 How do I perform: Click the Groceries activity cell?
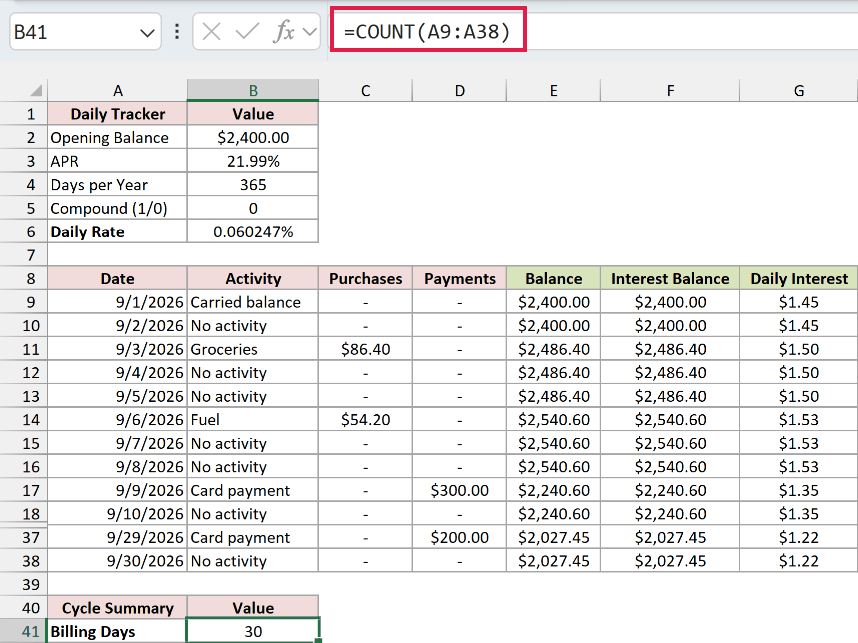(253, 349)
